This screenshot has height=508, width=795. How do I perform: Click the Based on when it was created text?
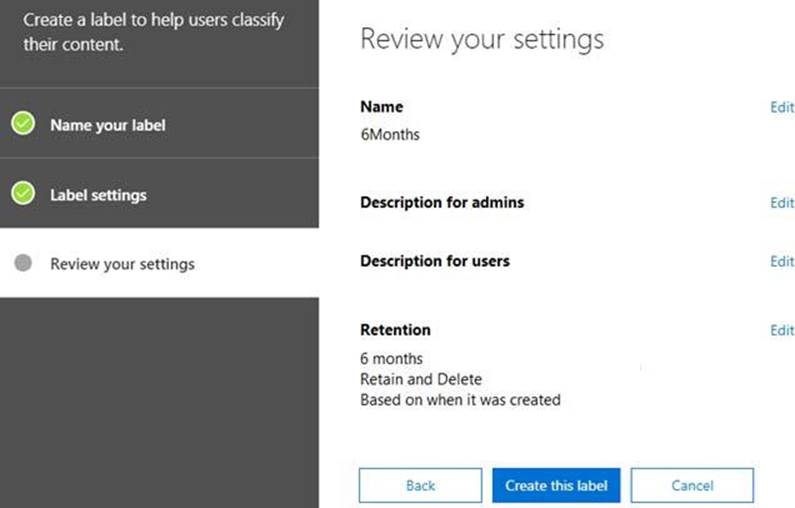coord(460,400)
